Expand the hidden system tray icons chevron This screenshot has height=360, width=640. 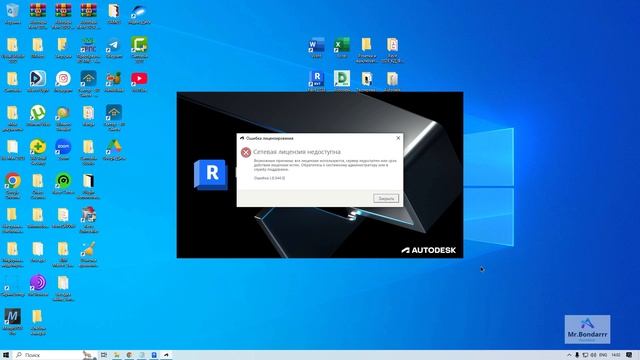point(569,355)
